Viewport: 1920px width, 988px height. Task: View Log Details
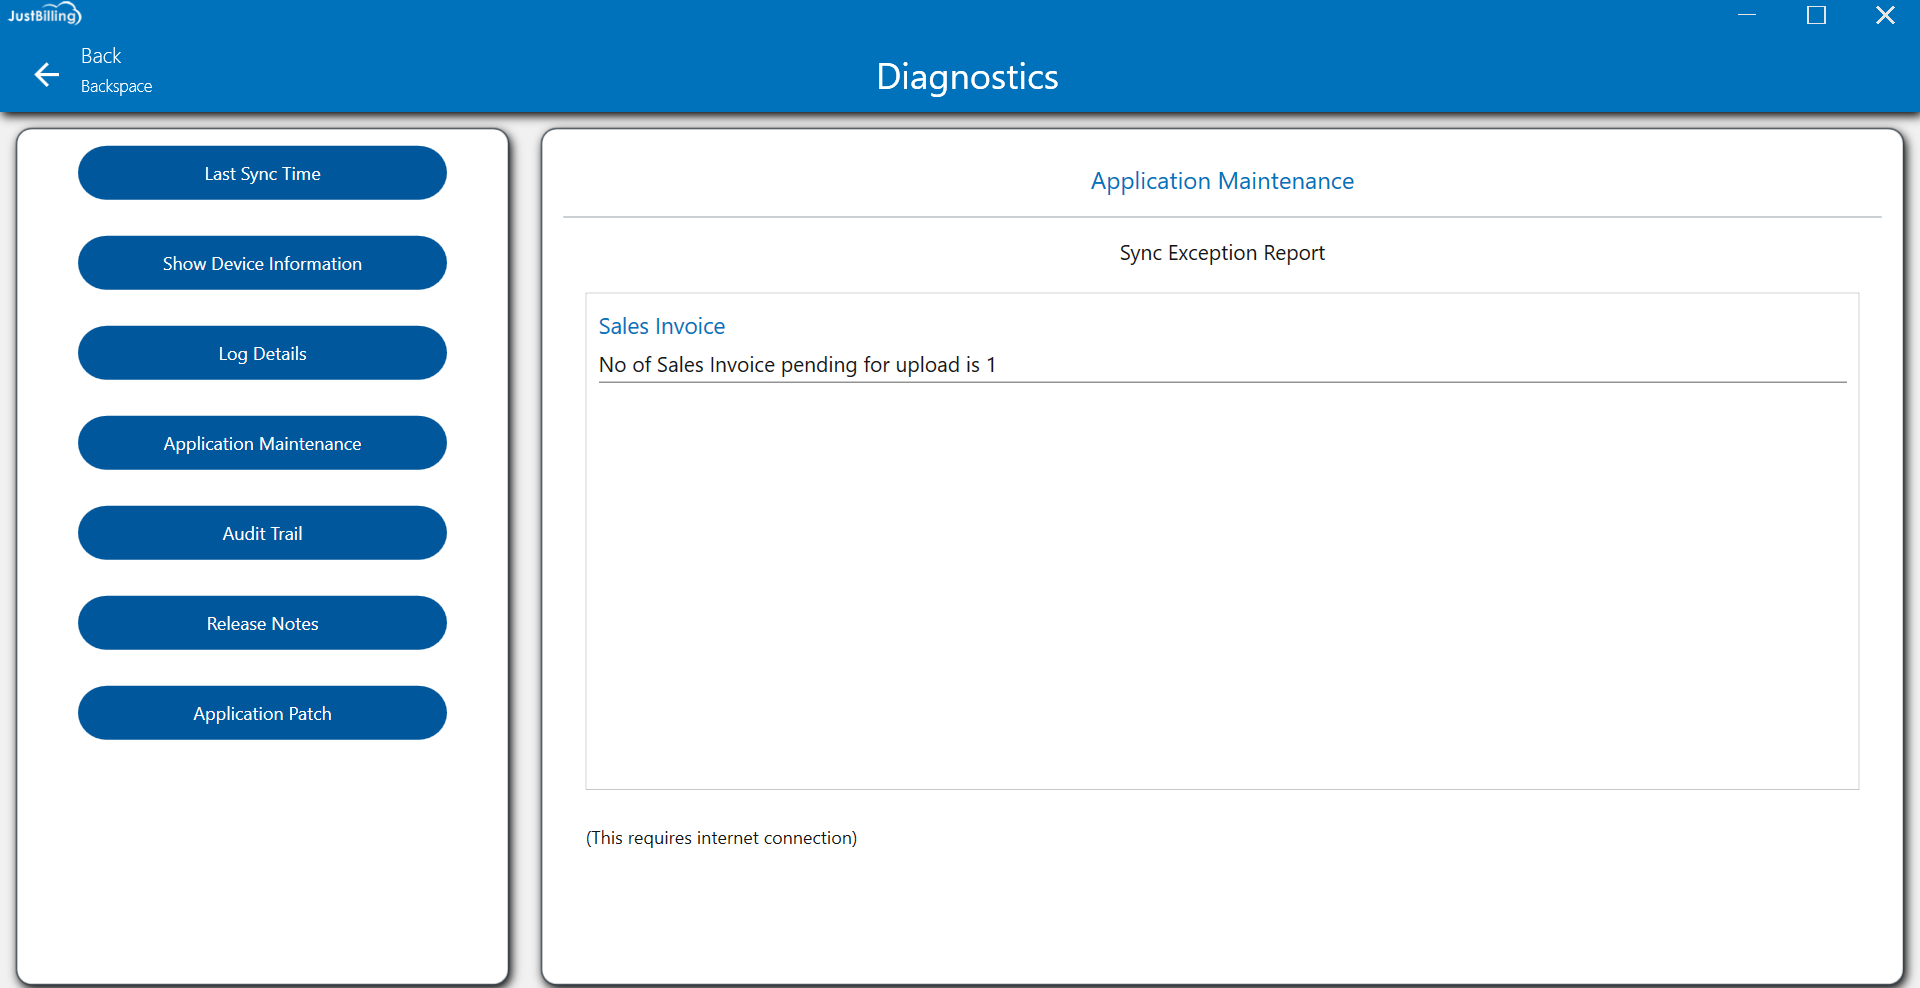262,354
